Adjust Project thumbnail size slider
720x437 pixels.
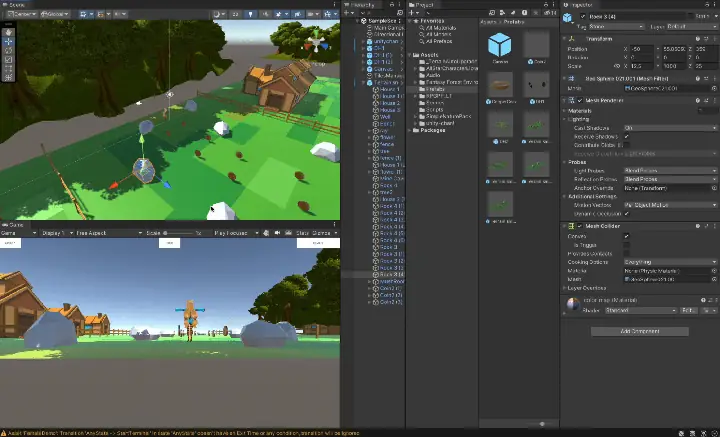[542, 424]
